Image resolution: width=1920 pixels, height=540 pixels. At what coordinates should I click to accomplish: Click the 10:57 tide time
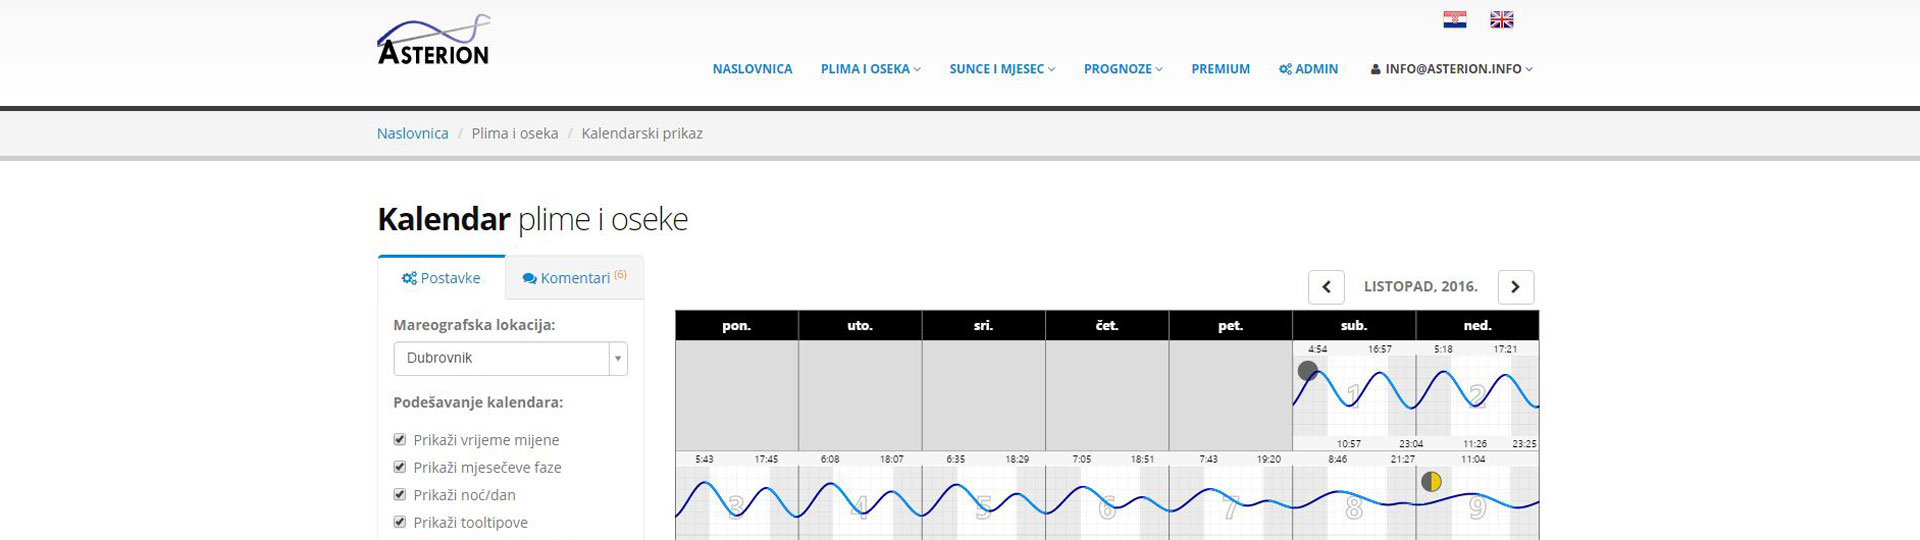pyautogui.click(x=1349, y=443)
